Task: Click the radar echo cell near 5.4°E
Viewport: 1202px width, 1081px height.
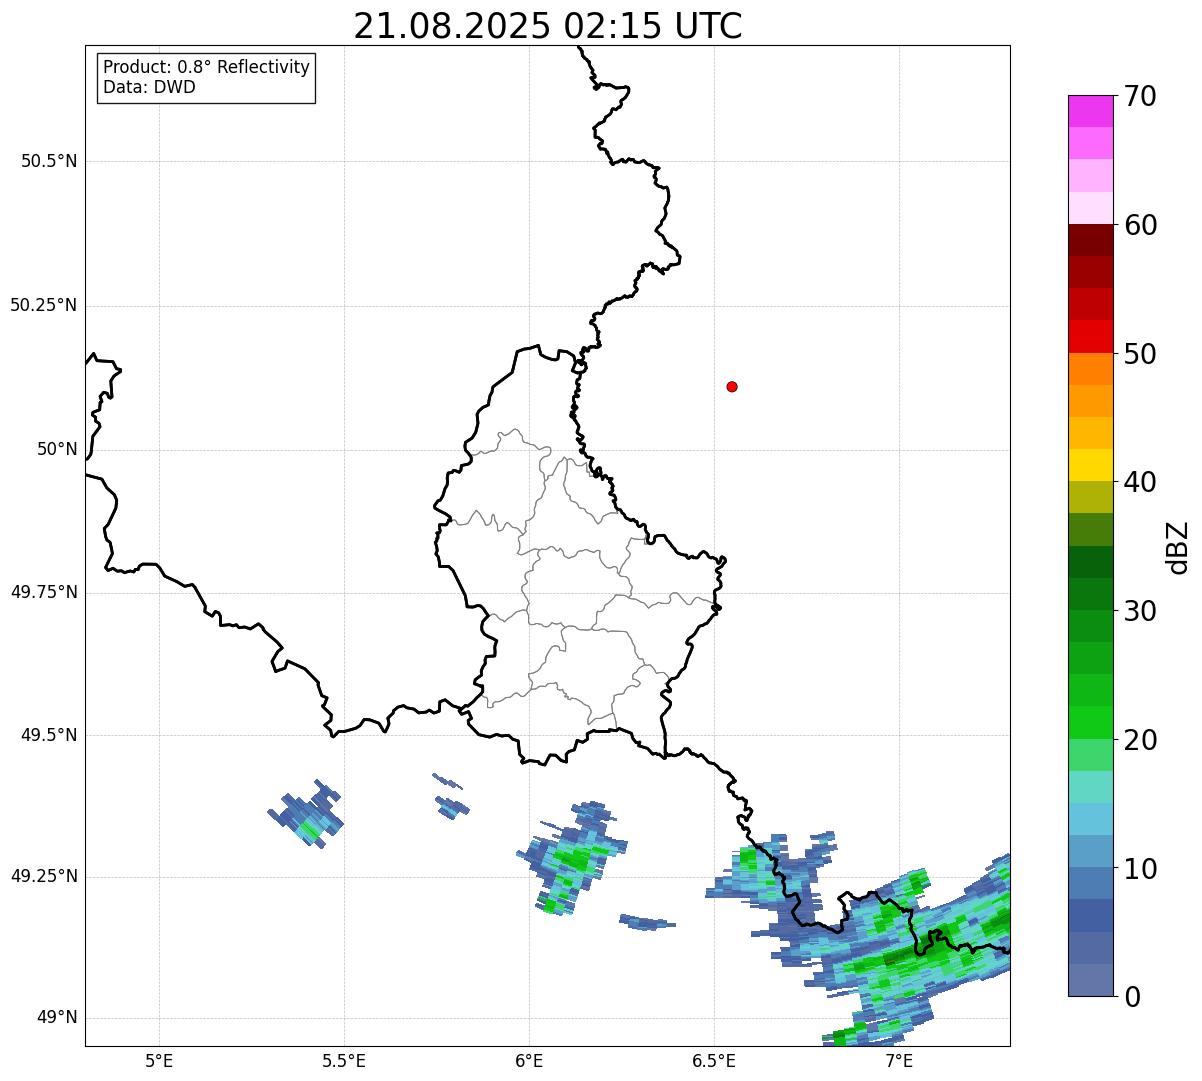Action: 306,815
